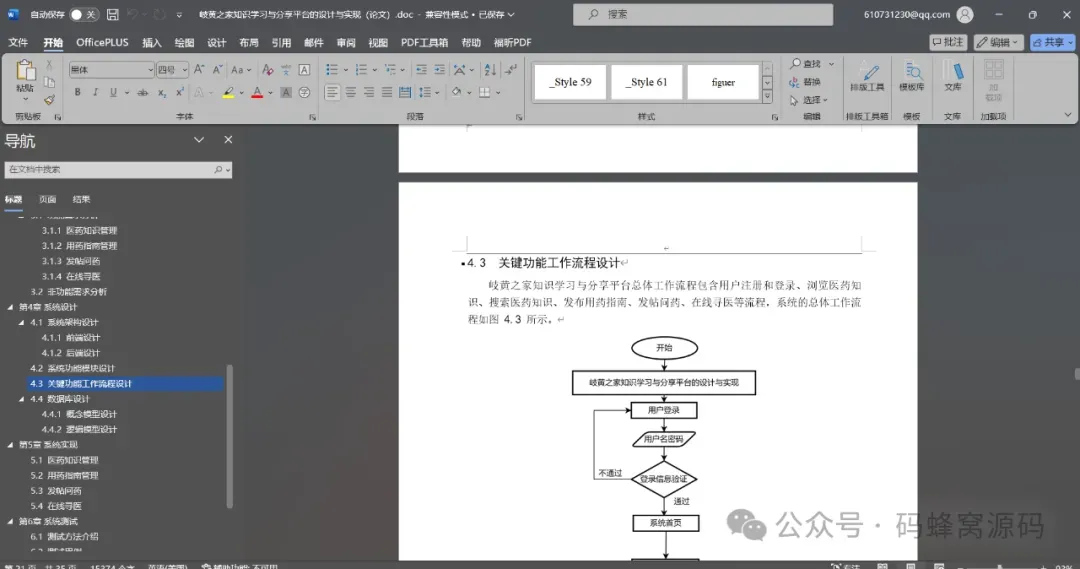Open the Select (选择) dropdown

[809, 100]
